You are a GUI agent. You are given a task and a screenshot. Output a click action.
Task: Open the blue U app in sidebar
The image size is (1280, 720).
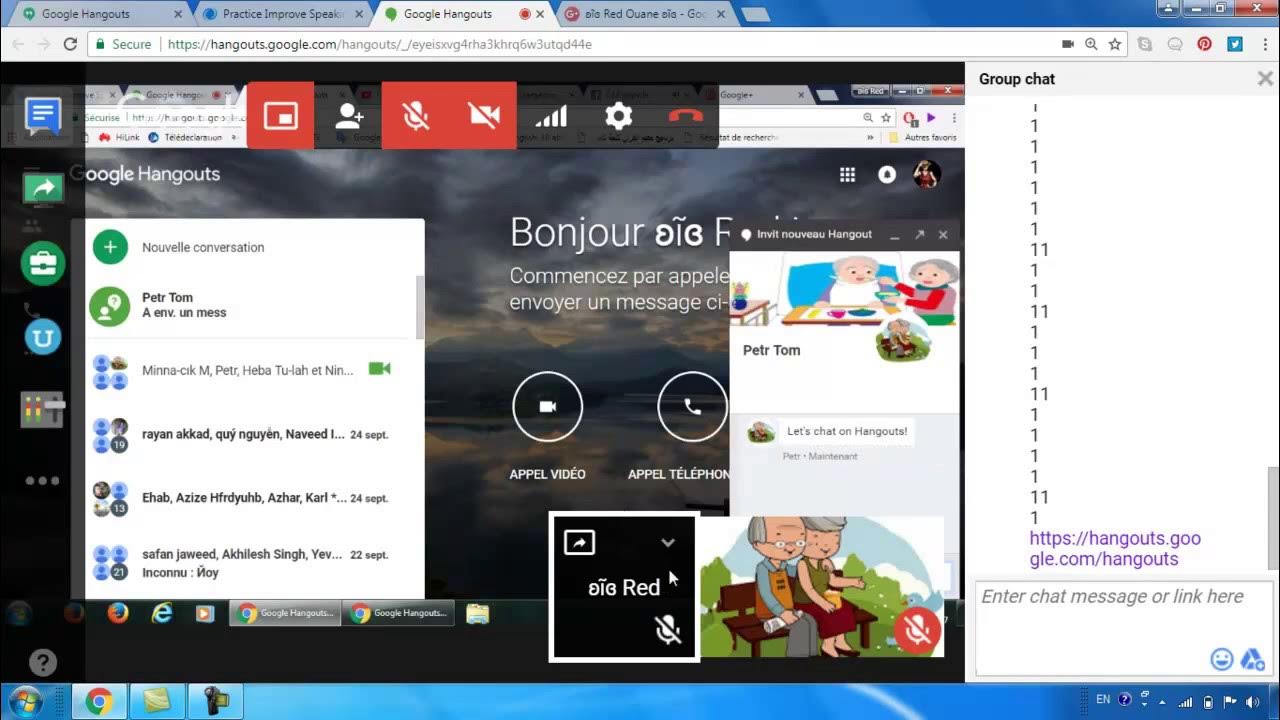pos(43,337)
